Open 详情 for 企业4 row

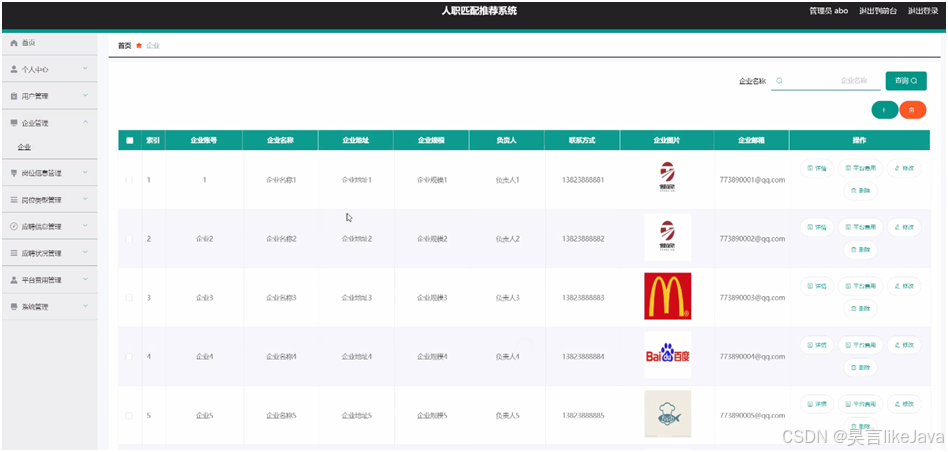[x=817, y=345]
